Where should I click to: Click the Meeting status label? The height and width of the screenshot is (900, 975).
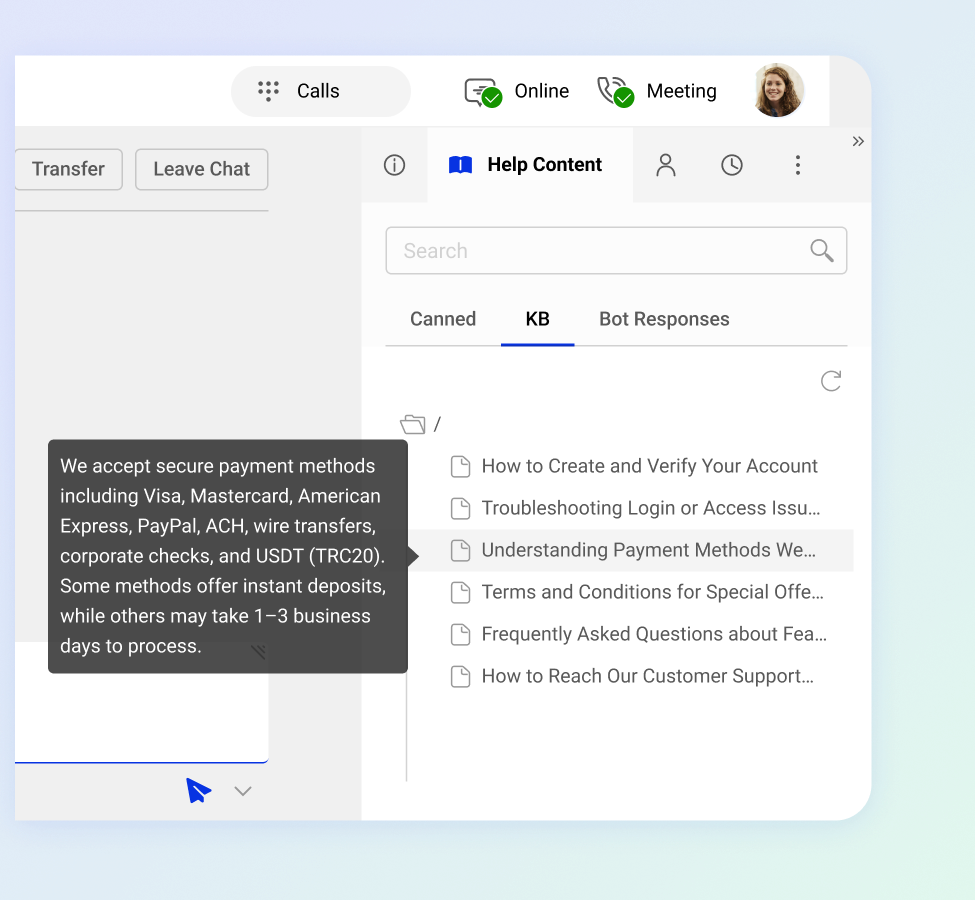(x=682, y=91)
